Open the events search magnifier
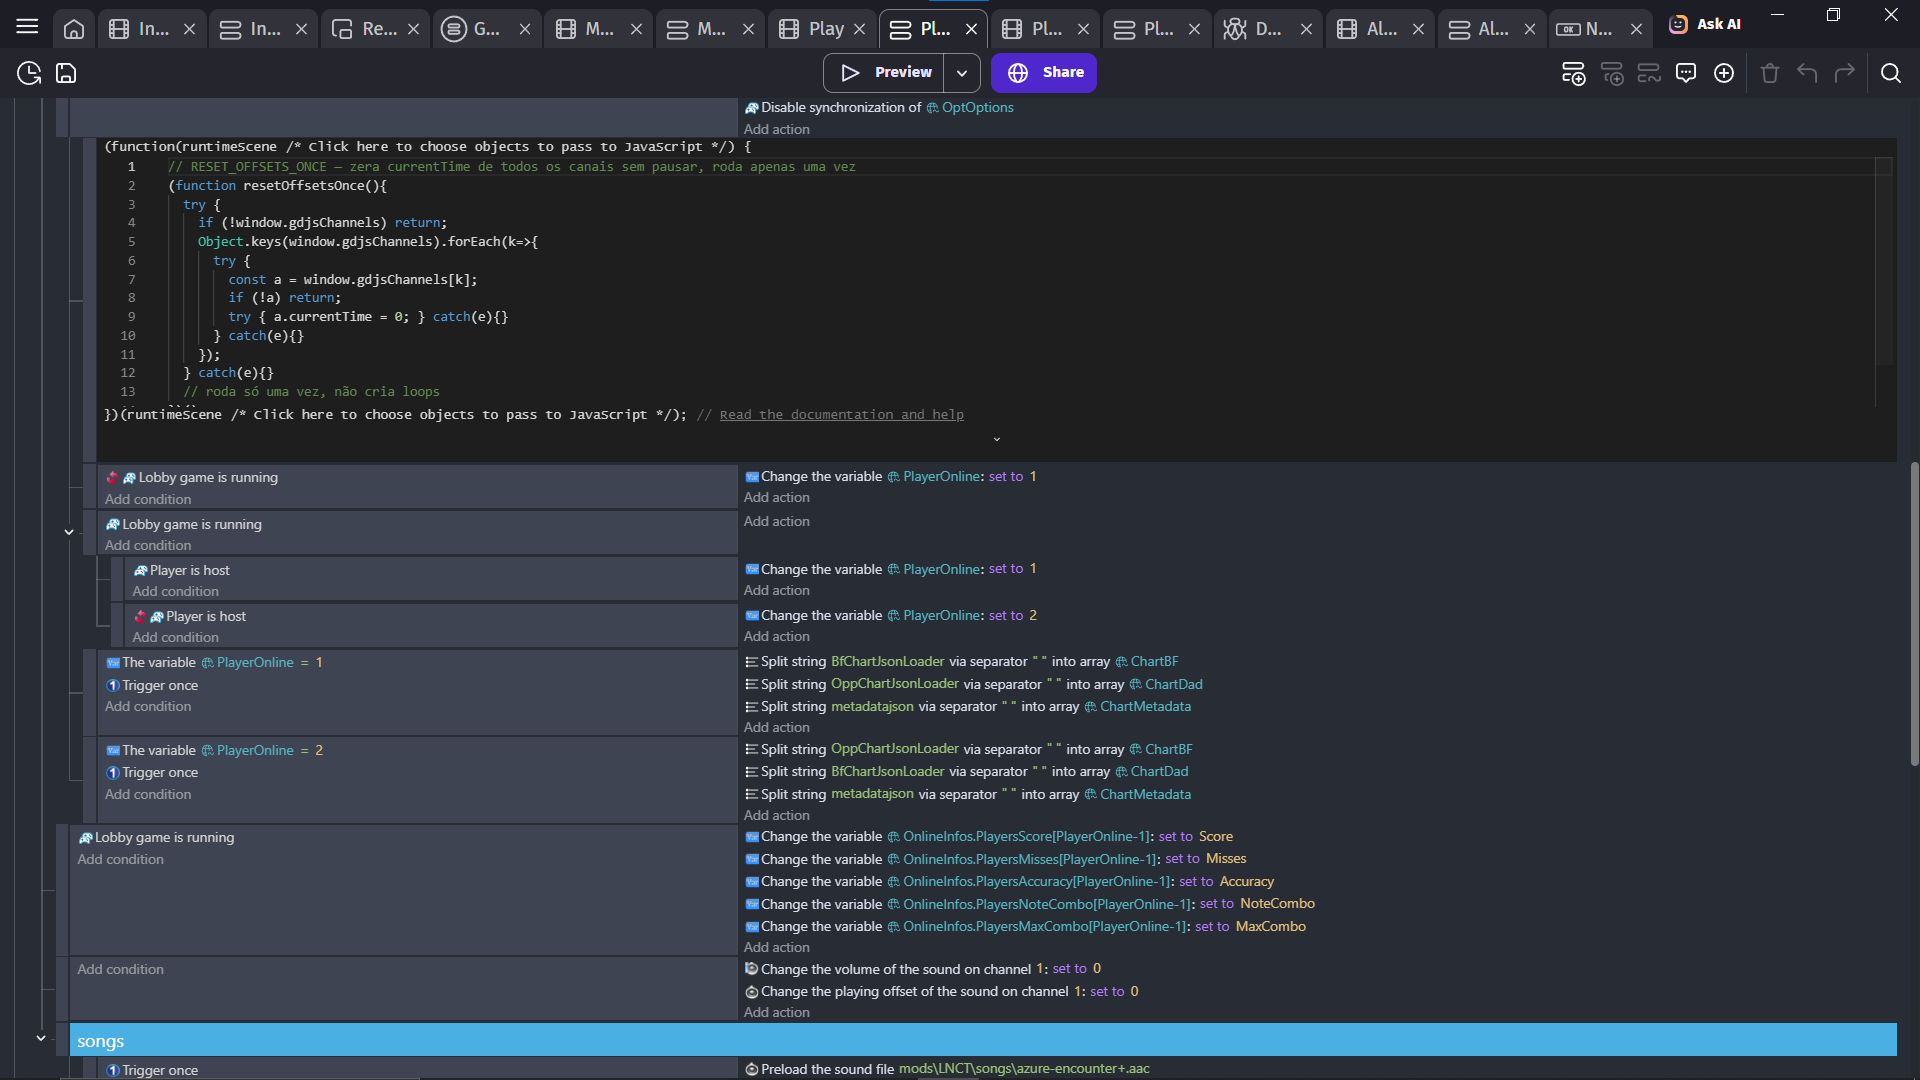This screenshot has width=1920, height=1080. point(1890,73)
